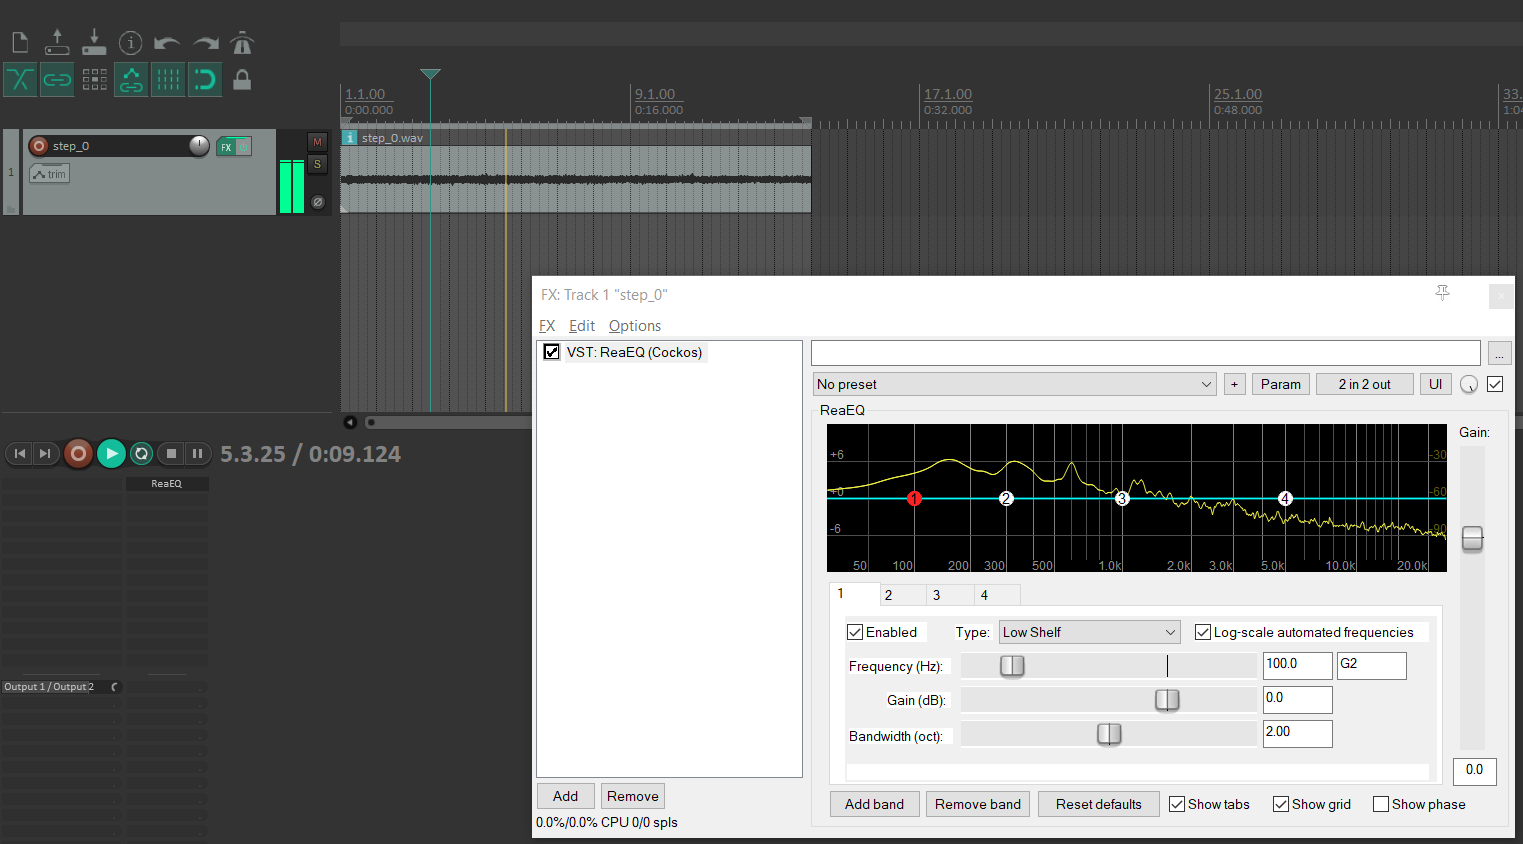Screen dimensions: 1523x844
Task: Click the Frequency (Hz) slider handle
Action: [x=1012, y=666]
